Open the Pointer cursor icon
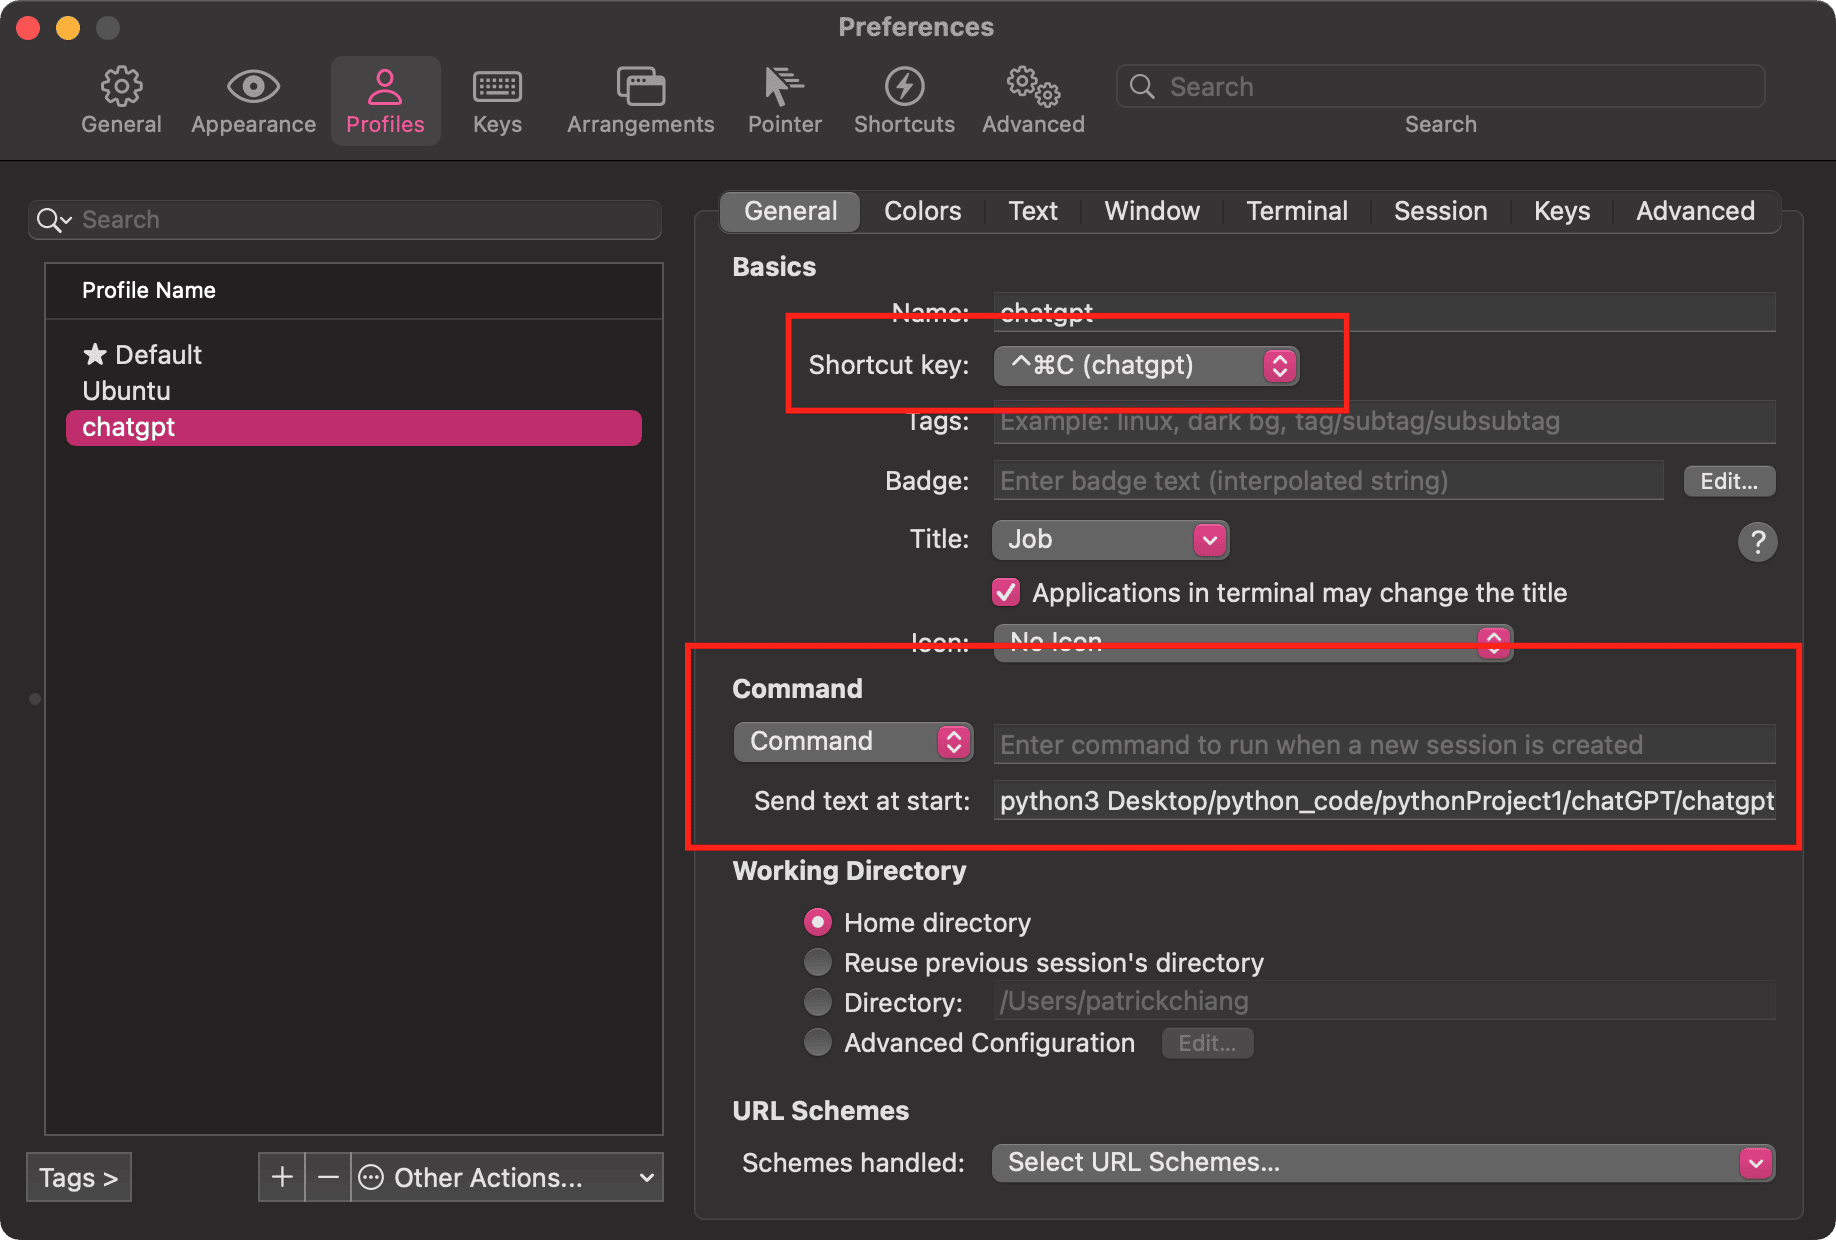Viewport: 1836px width, 1240px height. point(784,87)
